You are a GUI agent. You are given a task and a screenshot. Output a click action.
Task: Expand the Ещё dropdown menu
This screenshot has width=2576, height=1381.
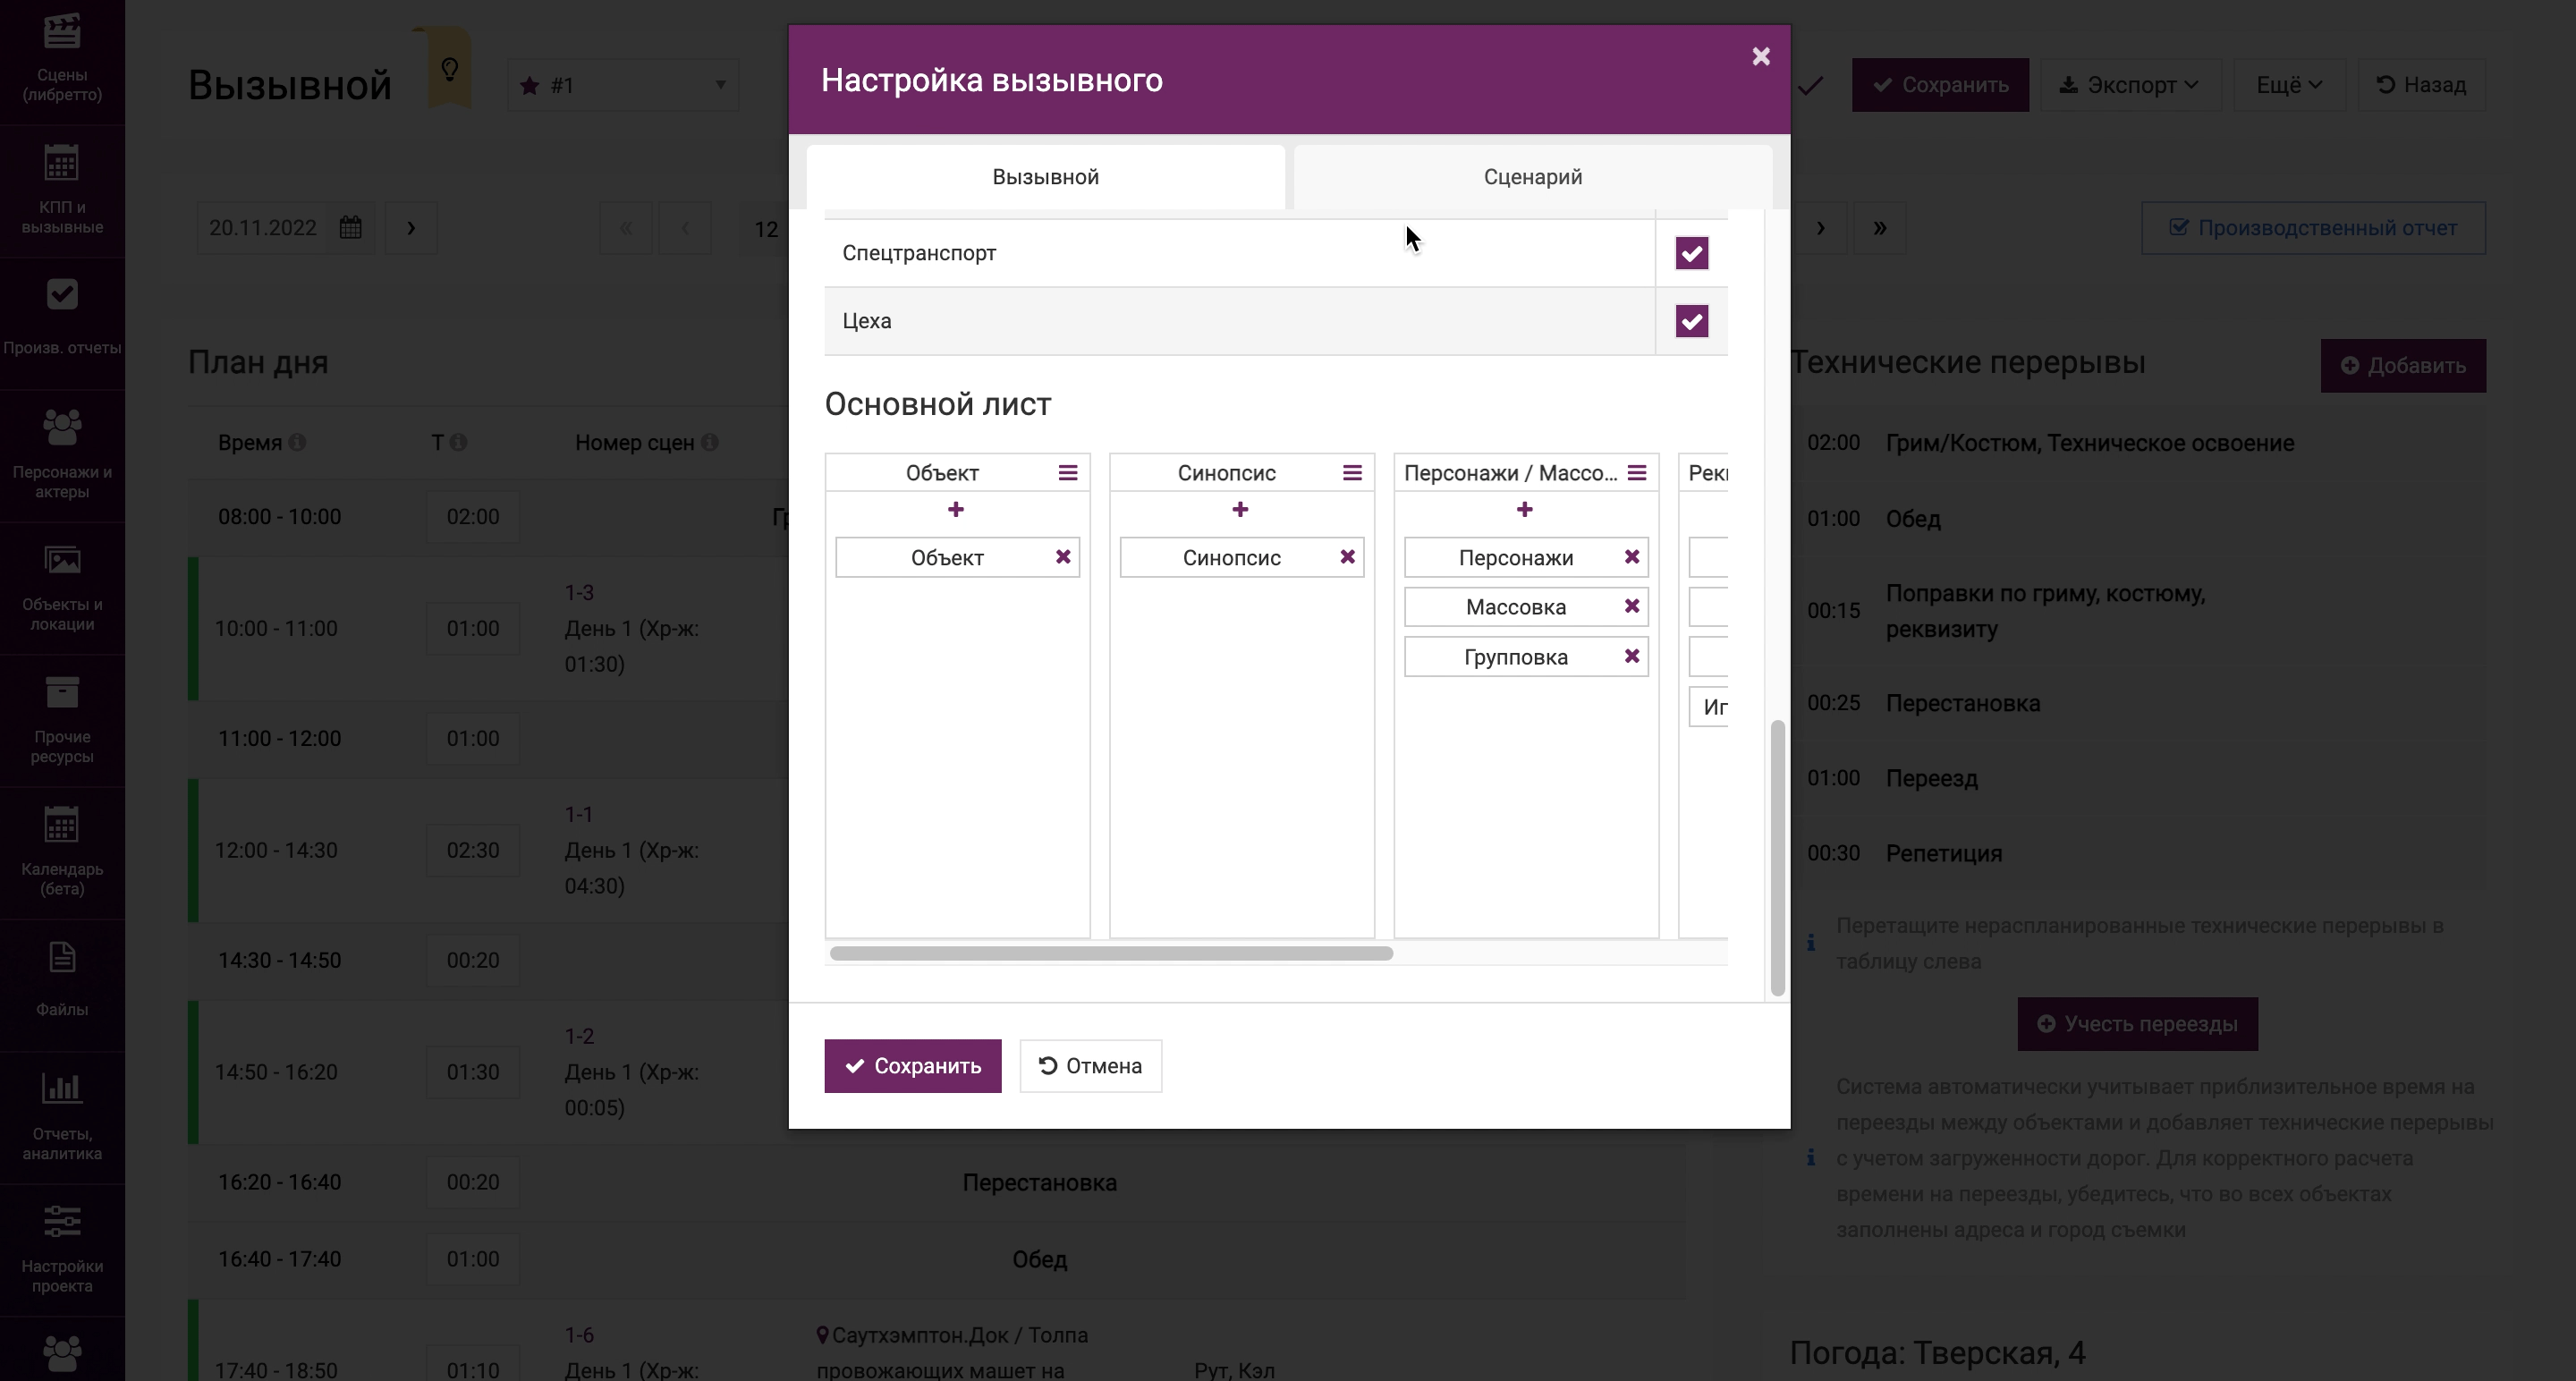[2288, 85]
